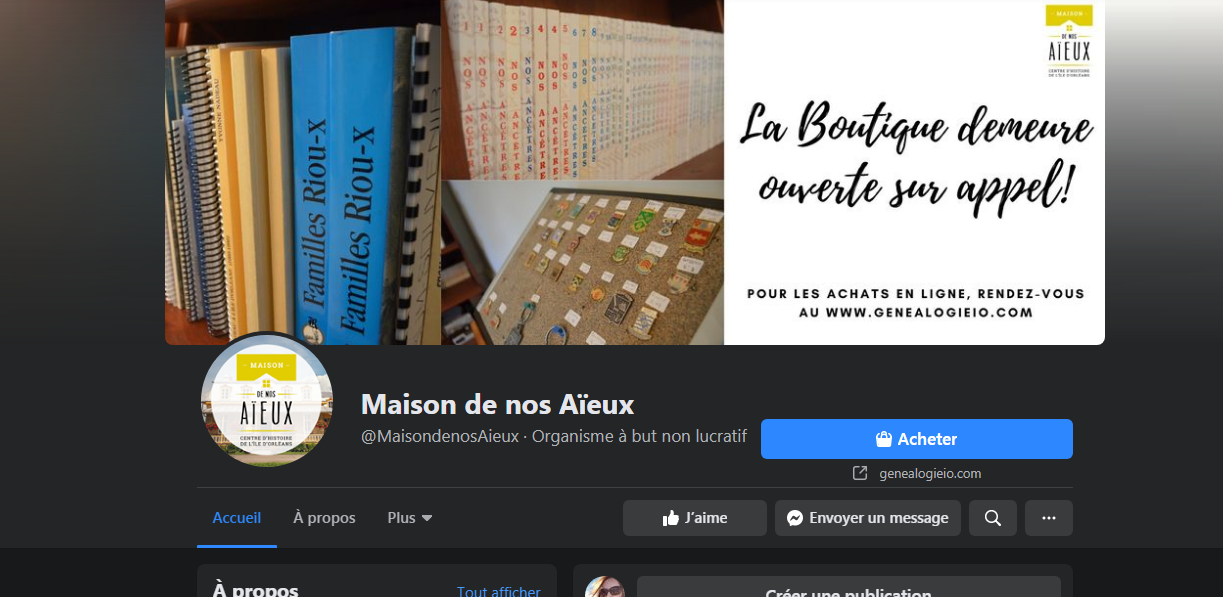This screenshot has height=597, width=1223.
Task: Open the Maison de nos Aïeux profile picture
Action: click(x=267, y=399)
